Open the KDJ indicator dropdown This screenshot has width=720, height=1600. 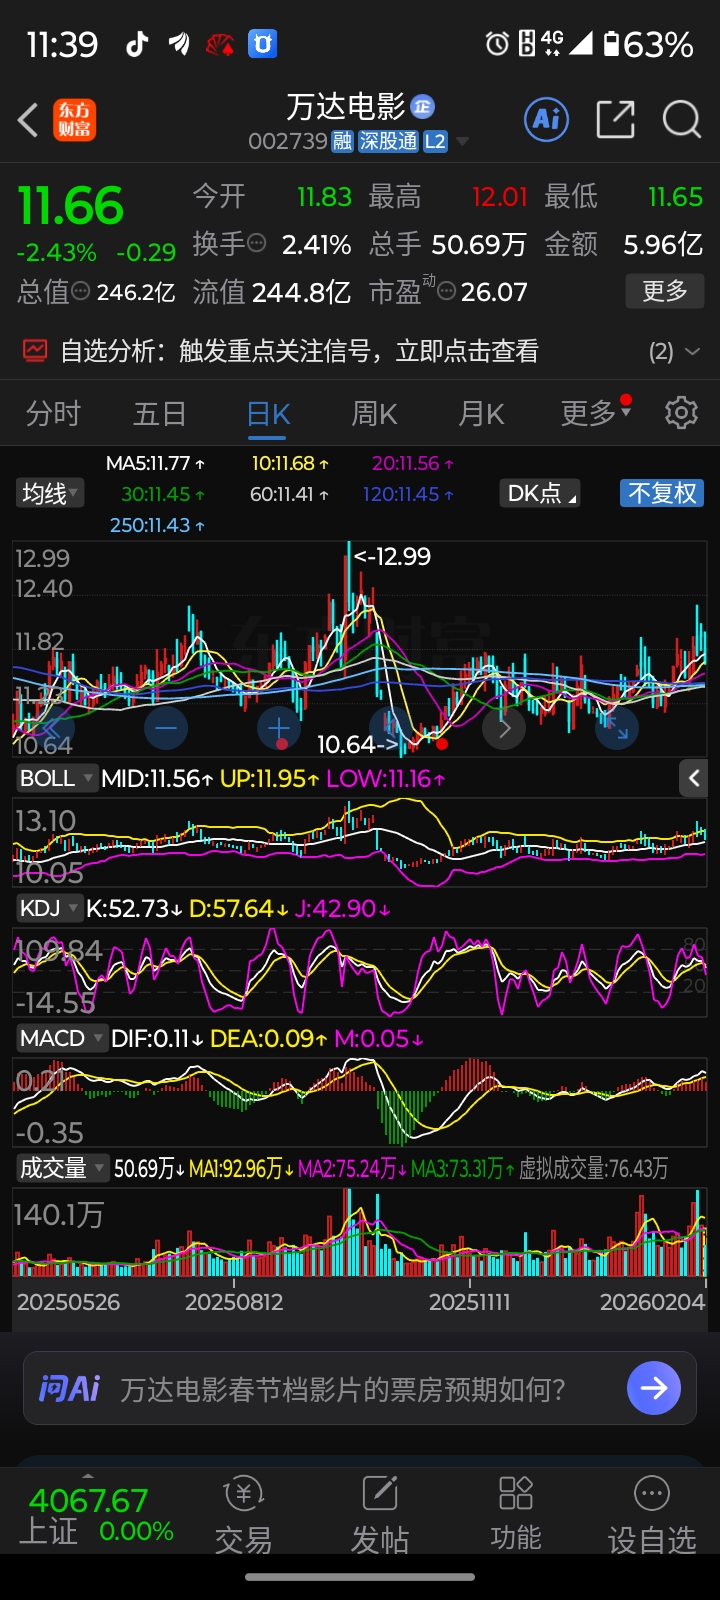click(x=49, y=908)
